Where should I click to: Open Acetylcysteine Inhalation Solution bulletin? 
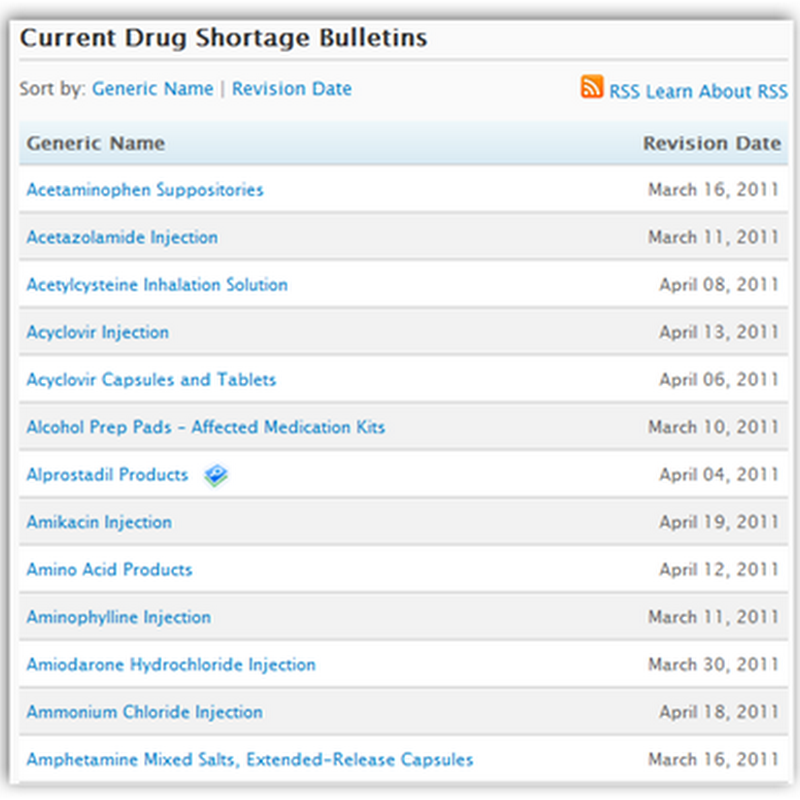(157, 285)
